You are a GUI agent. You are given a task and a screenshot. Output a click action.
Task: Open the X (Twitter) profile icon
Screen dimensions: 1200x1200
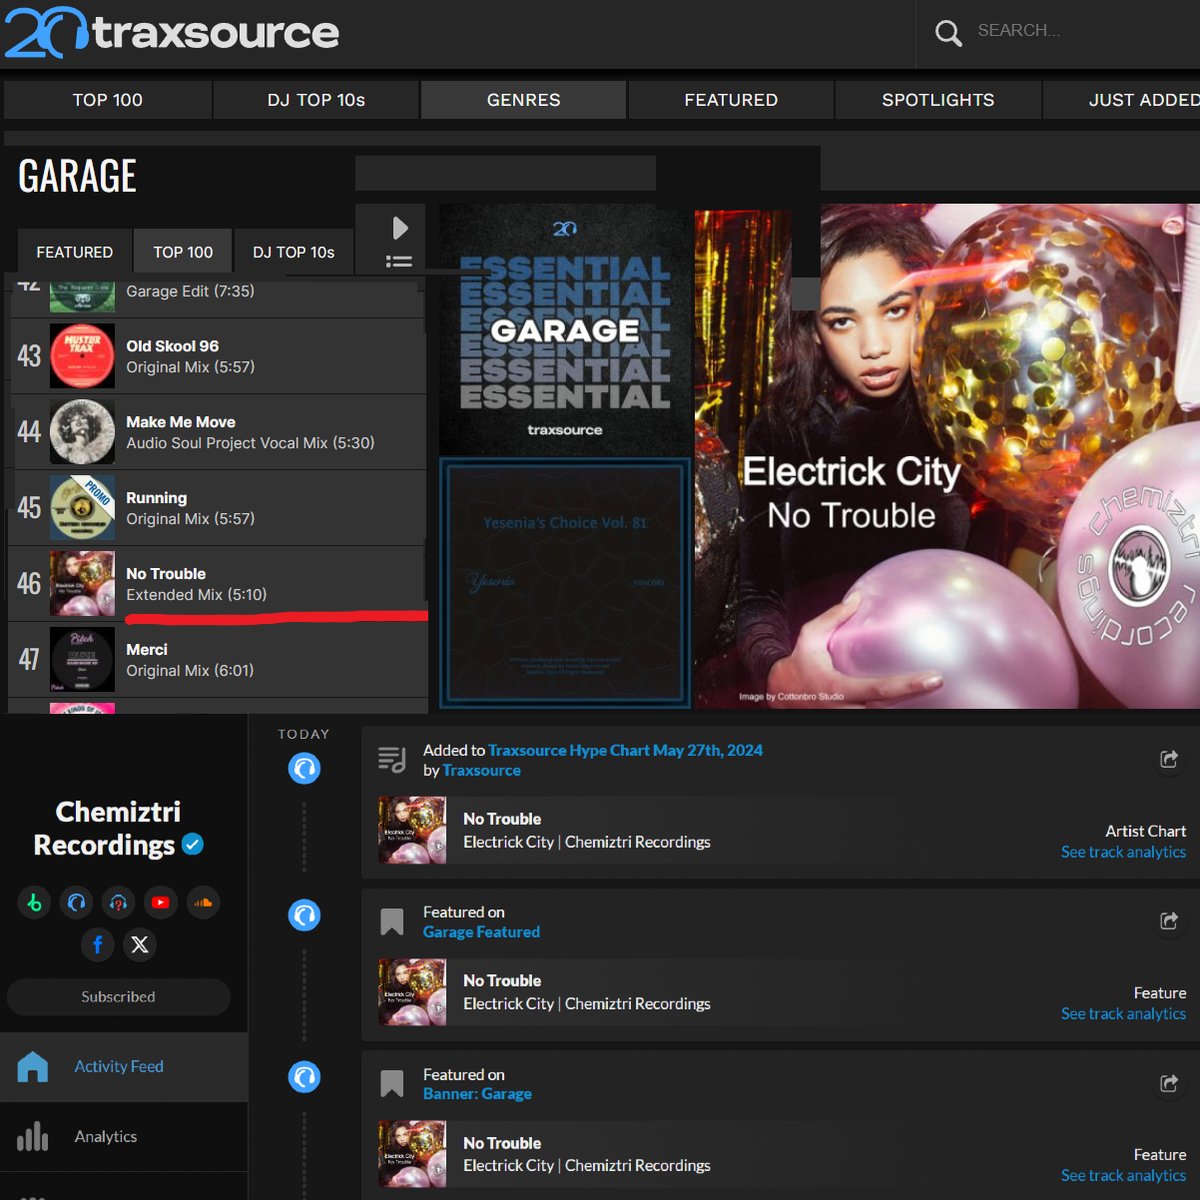(x=140, y=945)
